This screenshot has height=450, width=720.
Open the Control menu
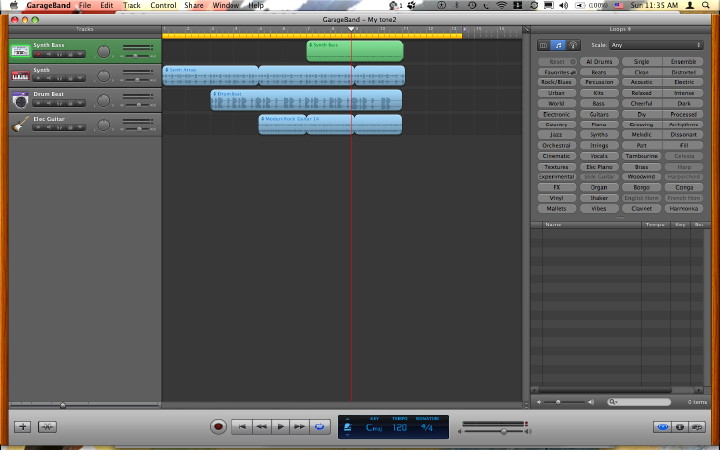point(163,5)
